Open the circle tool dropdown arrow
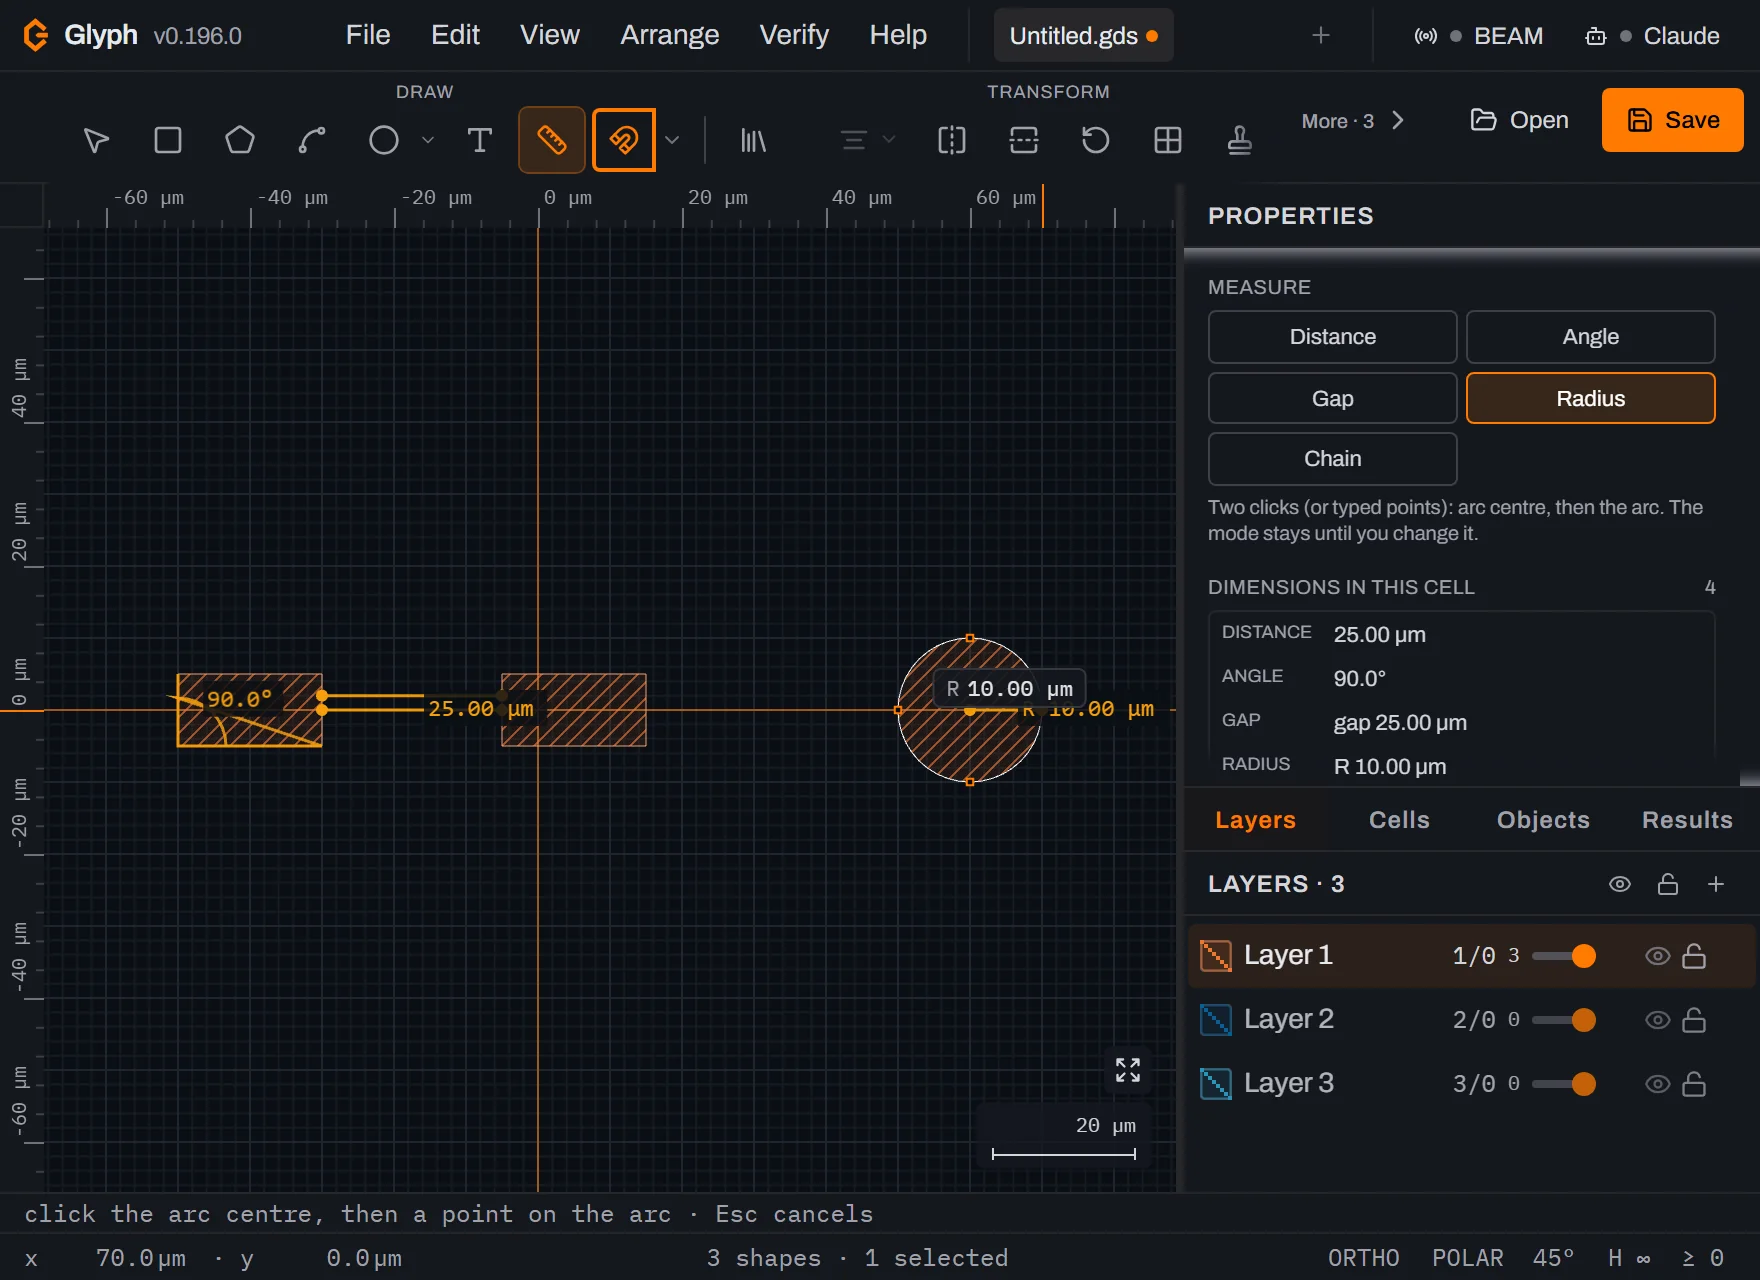This screenshot has height=1280, width=1760. click(x=428, y=140)
